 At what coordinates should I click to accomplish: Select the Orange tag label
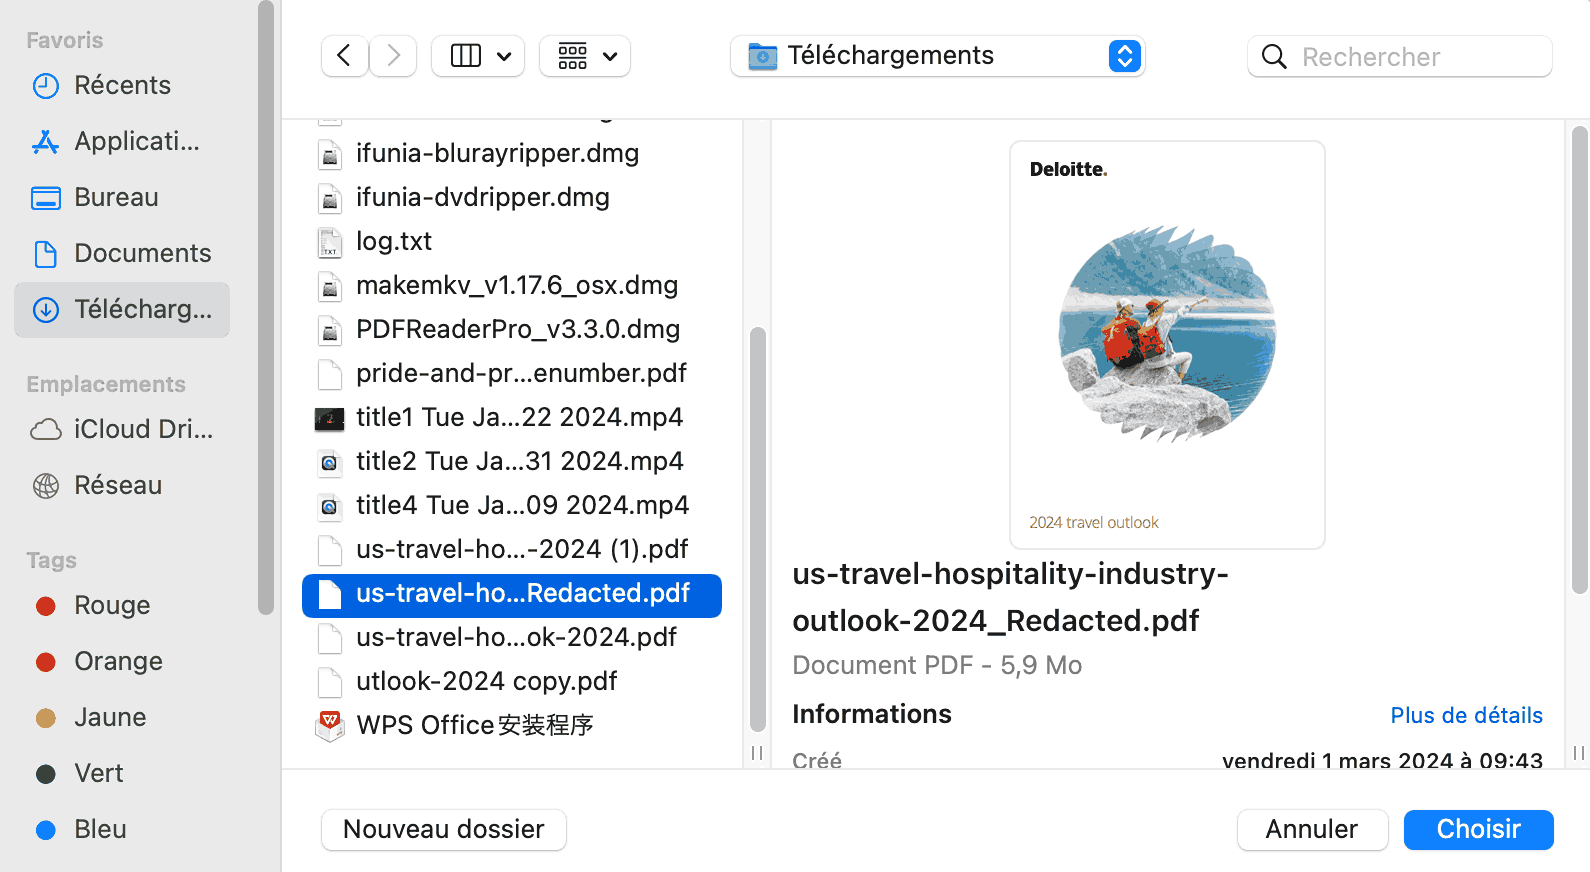pos(118,661)
